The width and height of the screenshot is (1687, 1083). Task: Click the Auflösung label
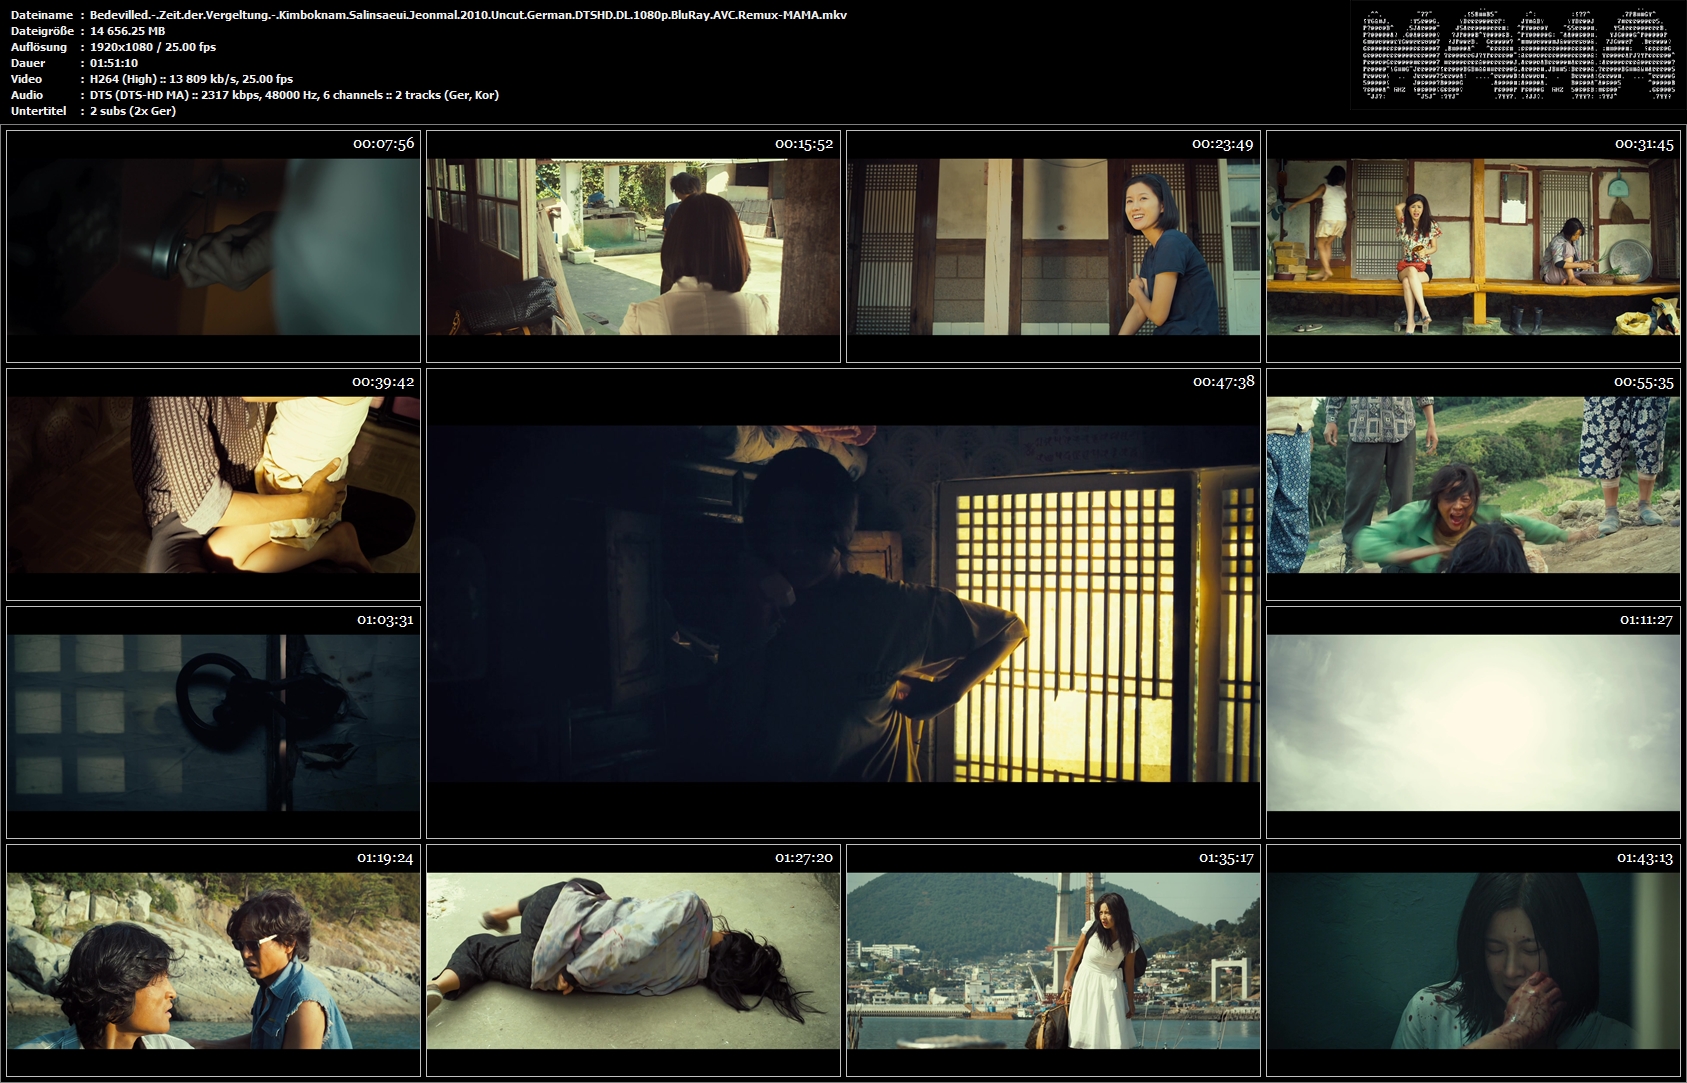(x=39, y=47)
